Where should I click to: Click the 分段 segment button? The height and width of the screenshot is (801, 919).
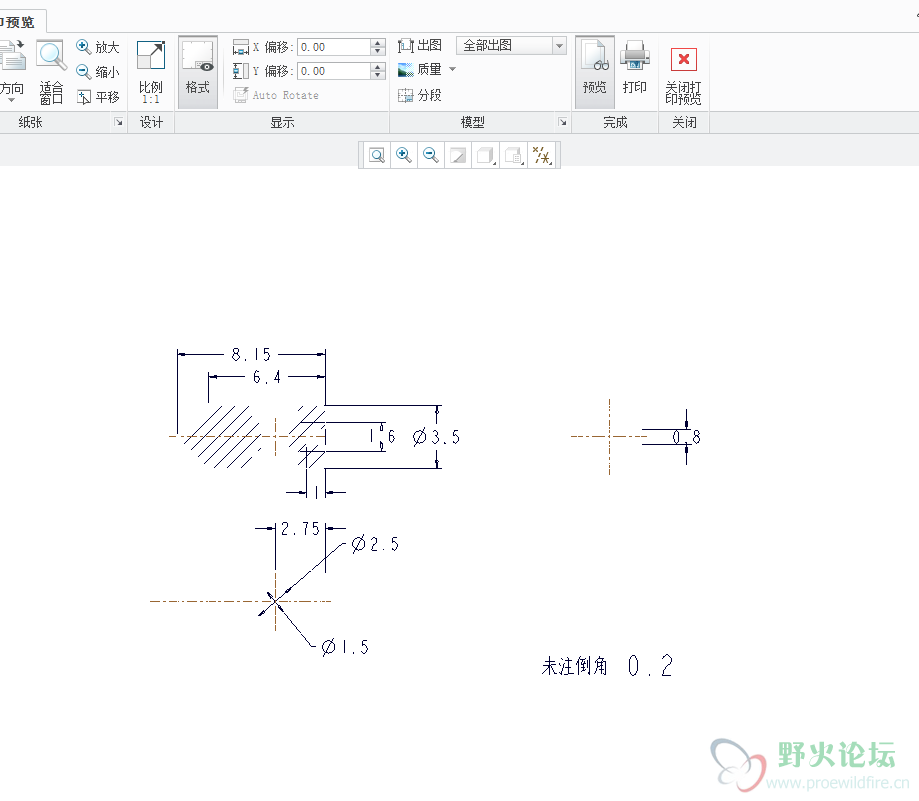pyautogui.click(x=419, y=95)
